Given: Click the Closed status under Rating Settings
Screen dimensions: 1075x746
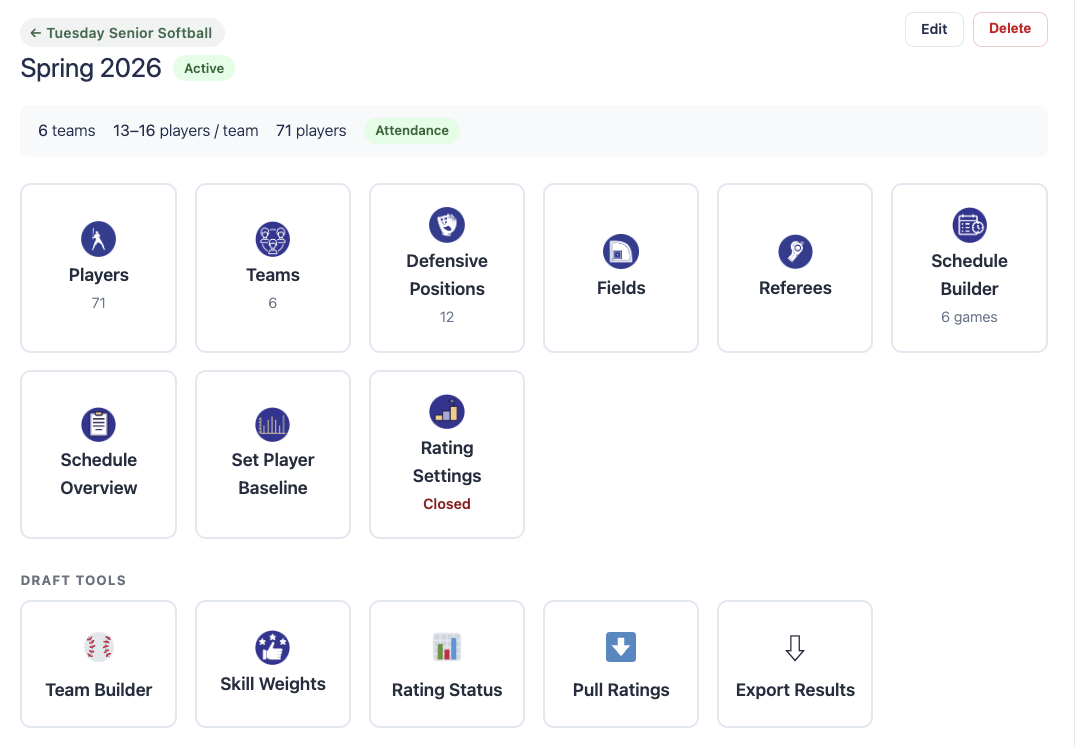Looking at the screenshot, I should (x=446, y=504).
